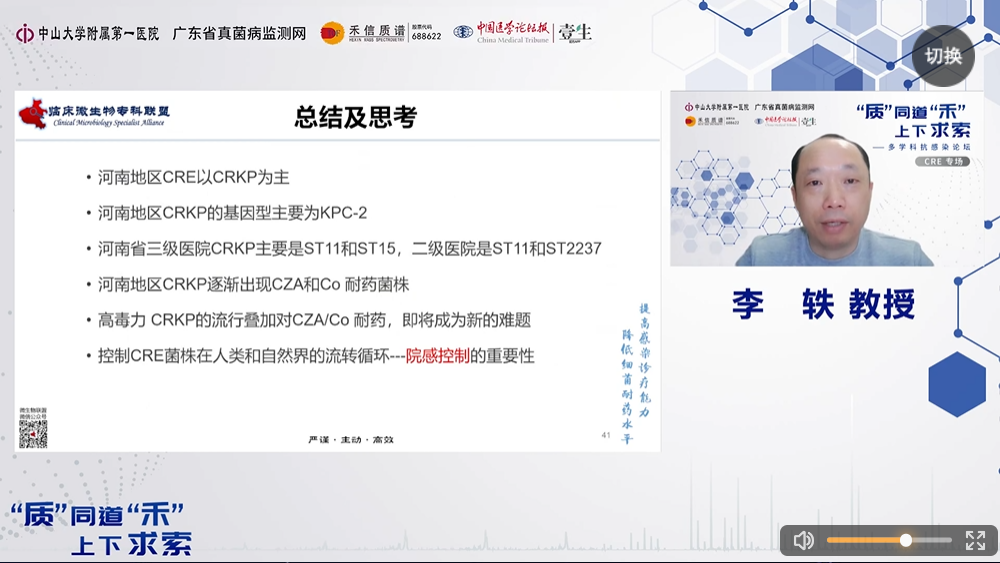Click the 中山大学附属第一医院 logo in header
The height and width of the screenshot is (563, 1000).
(x=87, y=34)
